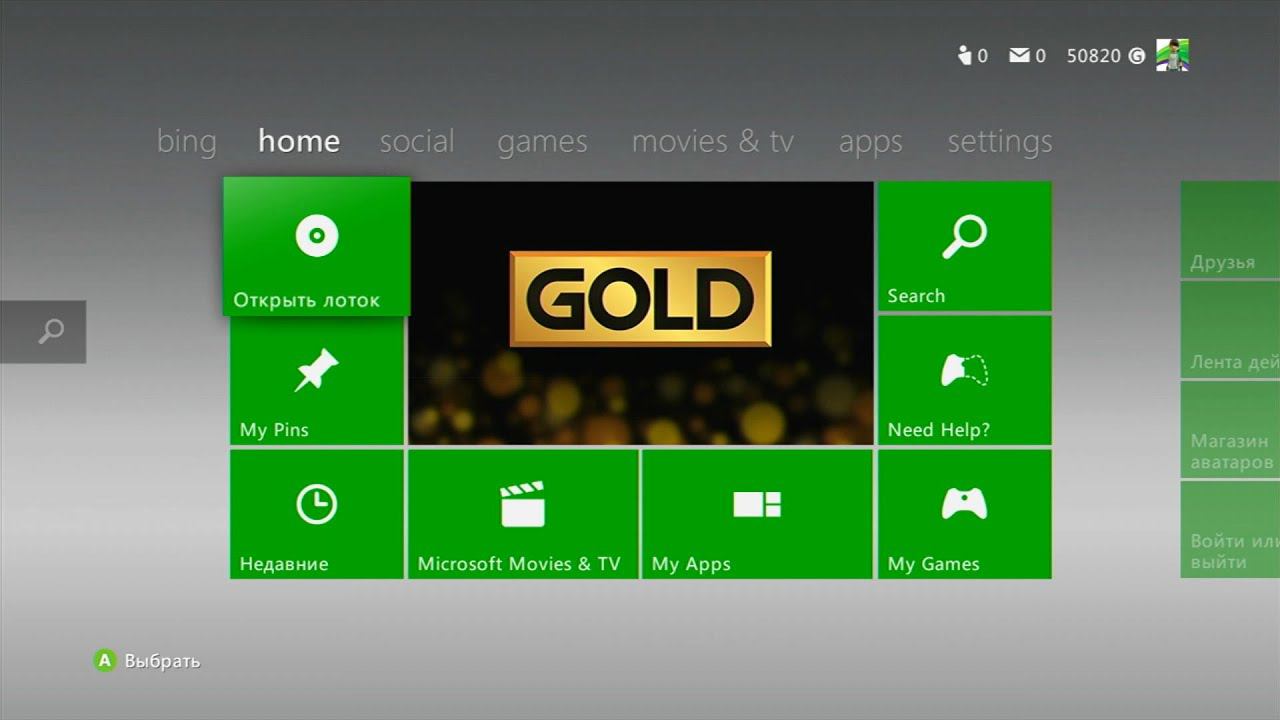Switch to the social tab
Viewport: 1280px width, 720px height.
417,141
